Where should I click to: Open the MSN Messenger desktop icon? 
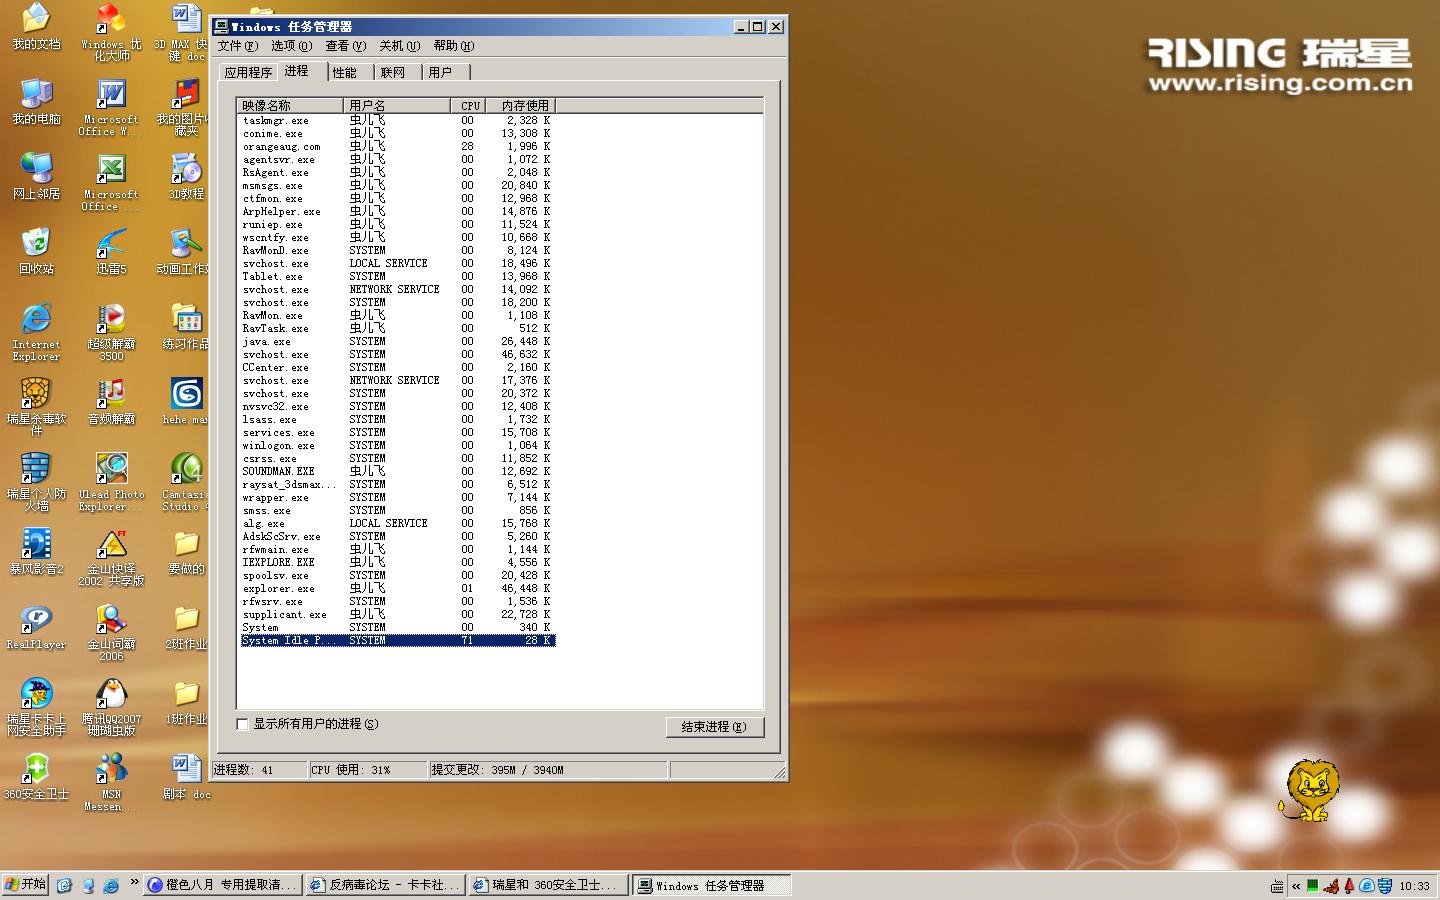coord(111,771)
